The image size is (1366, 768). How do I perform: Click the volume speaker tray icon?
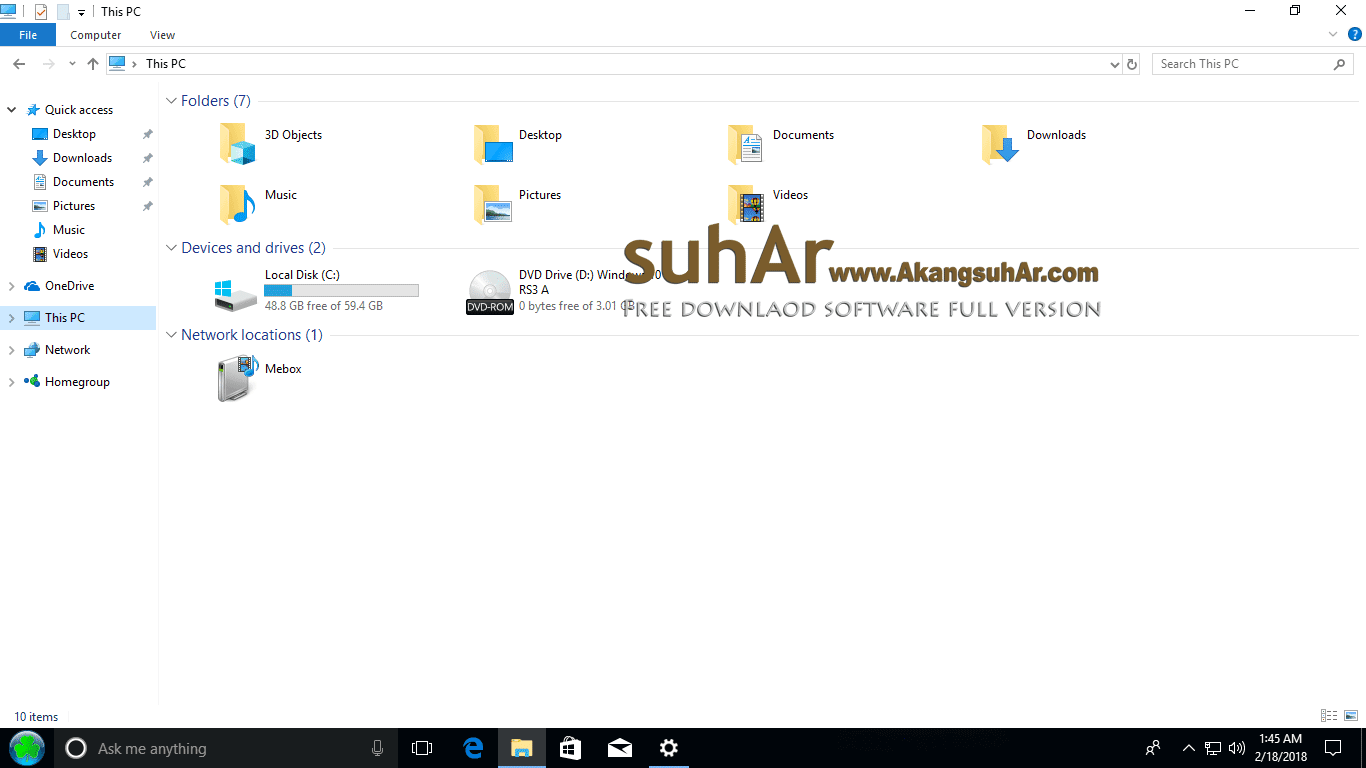[1237, 748]
